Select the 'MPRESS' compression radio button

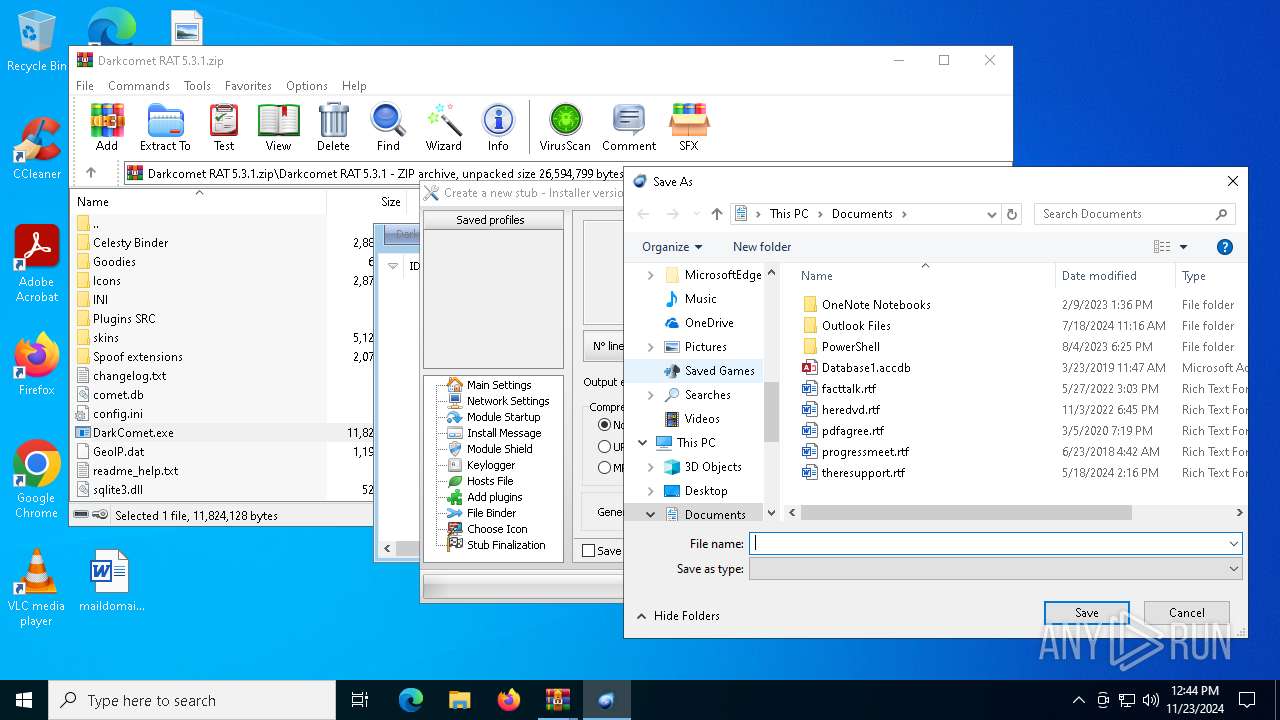pos(604,467)
